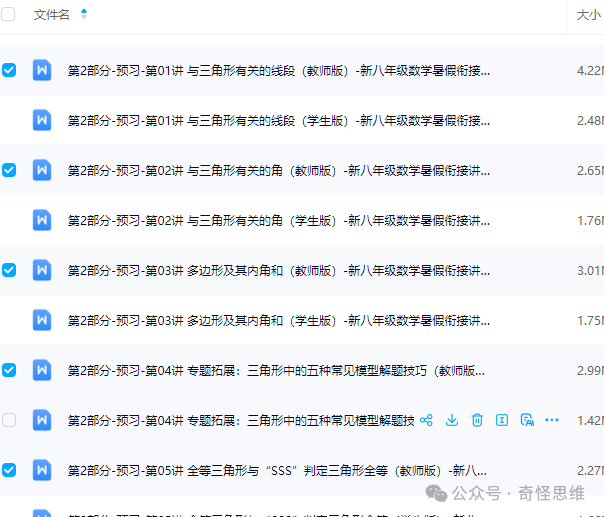
Task: Click the download icon on the hovered 第04讲 row
Action: click(x=452, y=420)
